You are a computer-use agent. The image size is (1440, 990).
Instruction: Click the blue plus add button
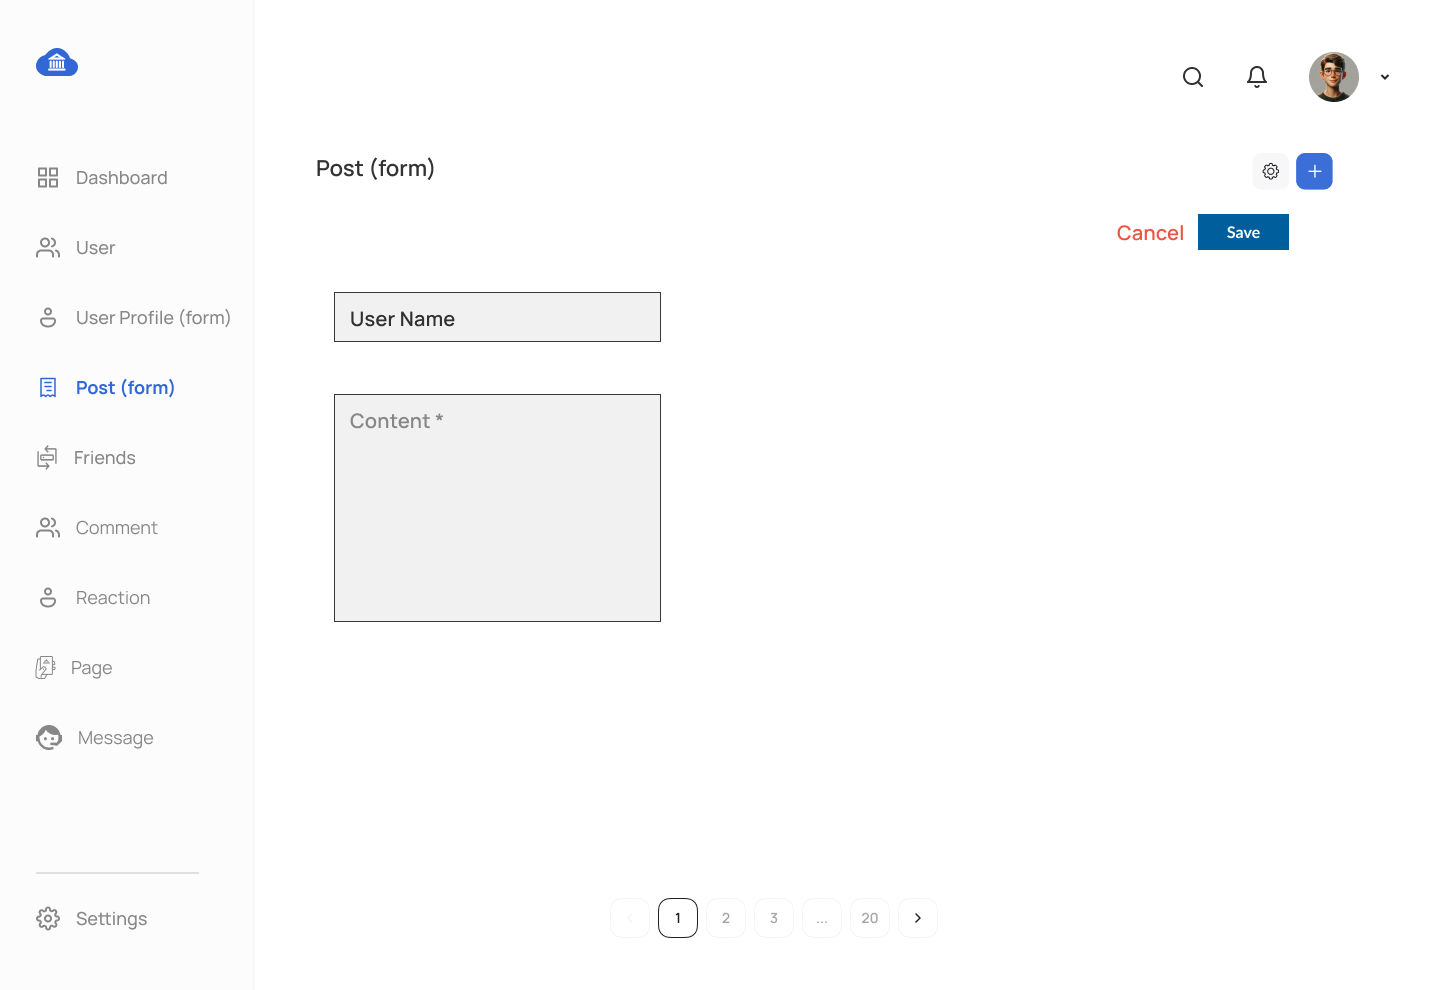point(1315,171)
